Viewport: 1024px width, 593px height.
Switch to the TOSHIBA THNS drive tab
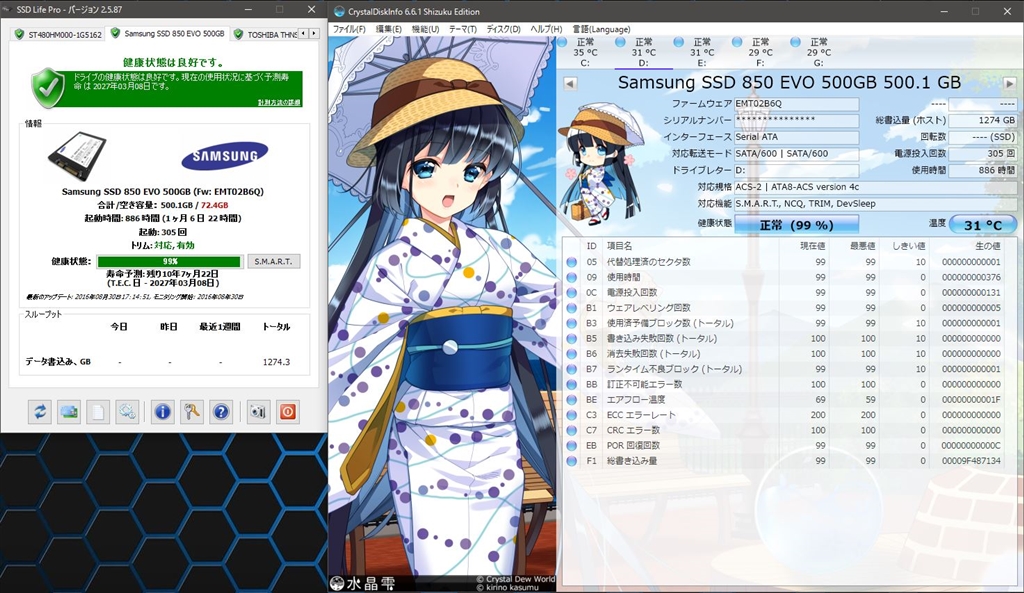[x=265, y=34]
